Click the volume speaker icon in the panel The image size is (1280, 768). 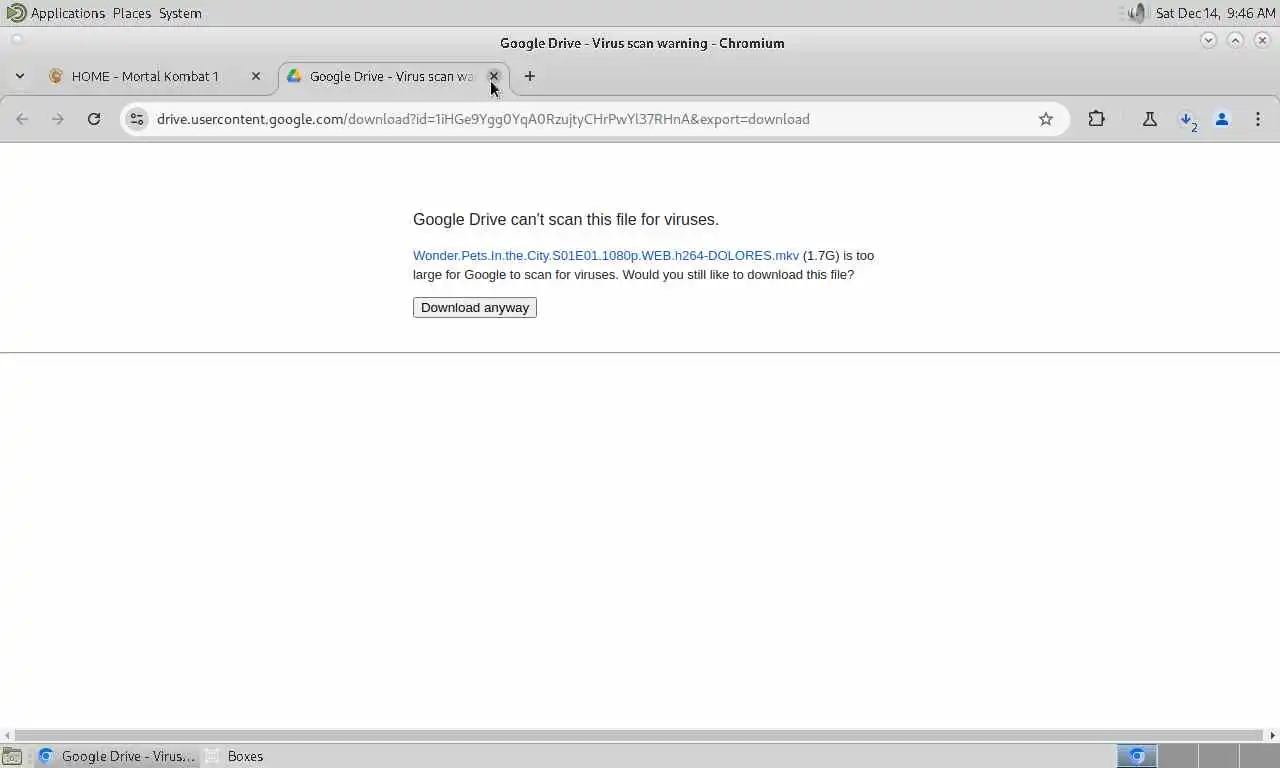coord(1137,13)
